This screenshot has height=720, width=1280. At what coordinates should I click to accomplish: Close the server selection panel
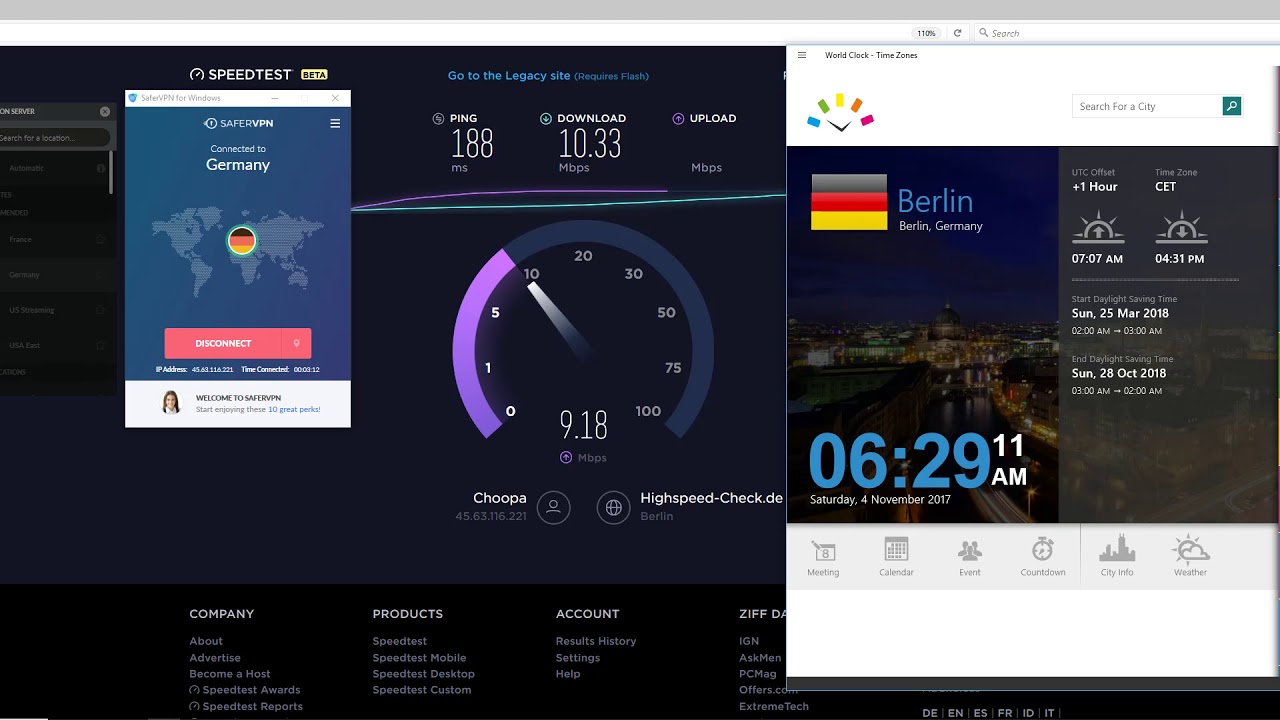105,112
